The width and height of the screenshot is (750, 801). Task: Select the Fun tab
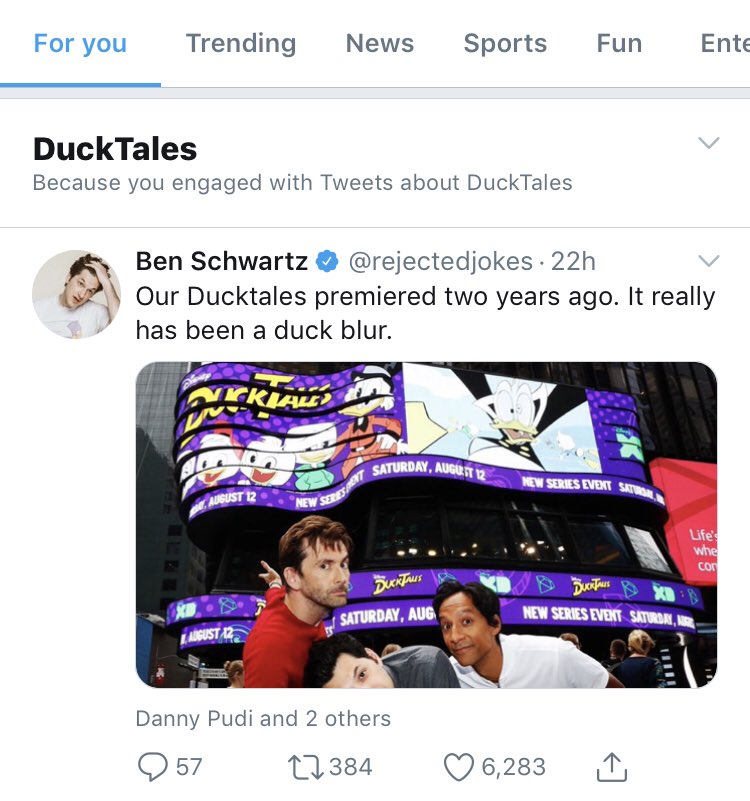click(619, 43)
